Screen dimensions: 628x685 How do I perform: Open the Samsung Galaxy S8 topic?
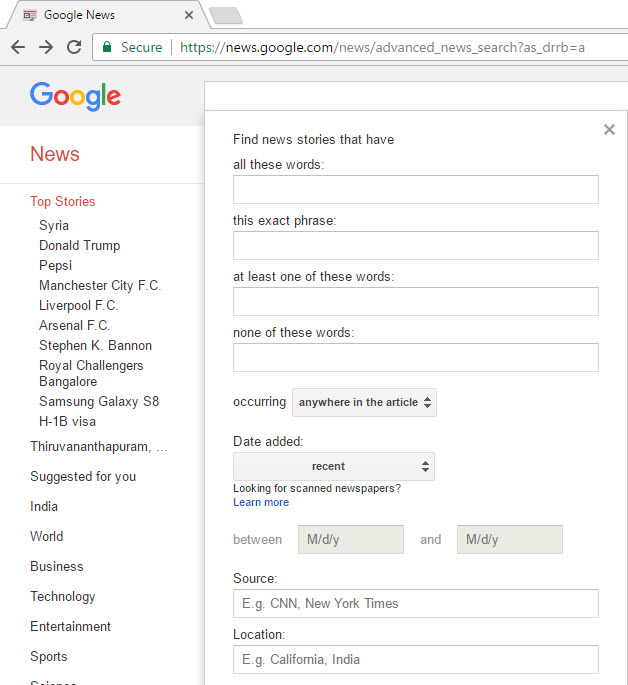pyautogui.click(x=99, y=401)
